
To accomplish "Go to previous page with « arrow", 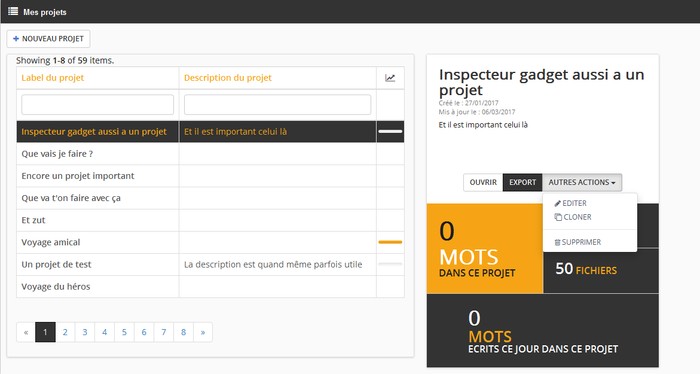I will tap(26, 332).
